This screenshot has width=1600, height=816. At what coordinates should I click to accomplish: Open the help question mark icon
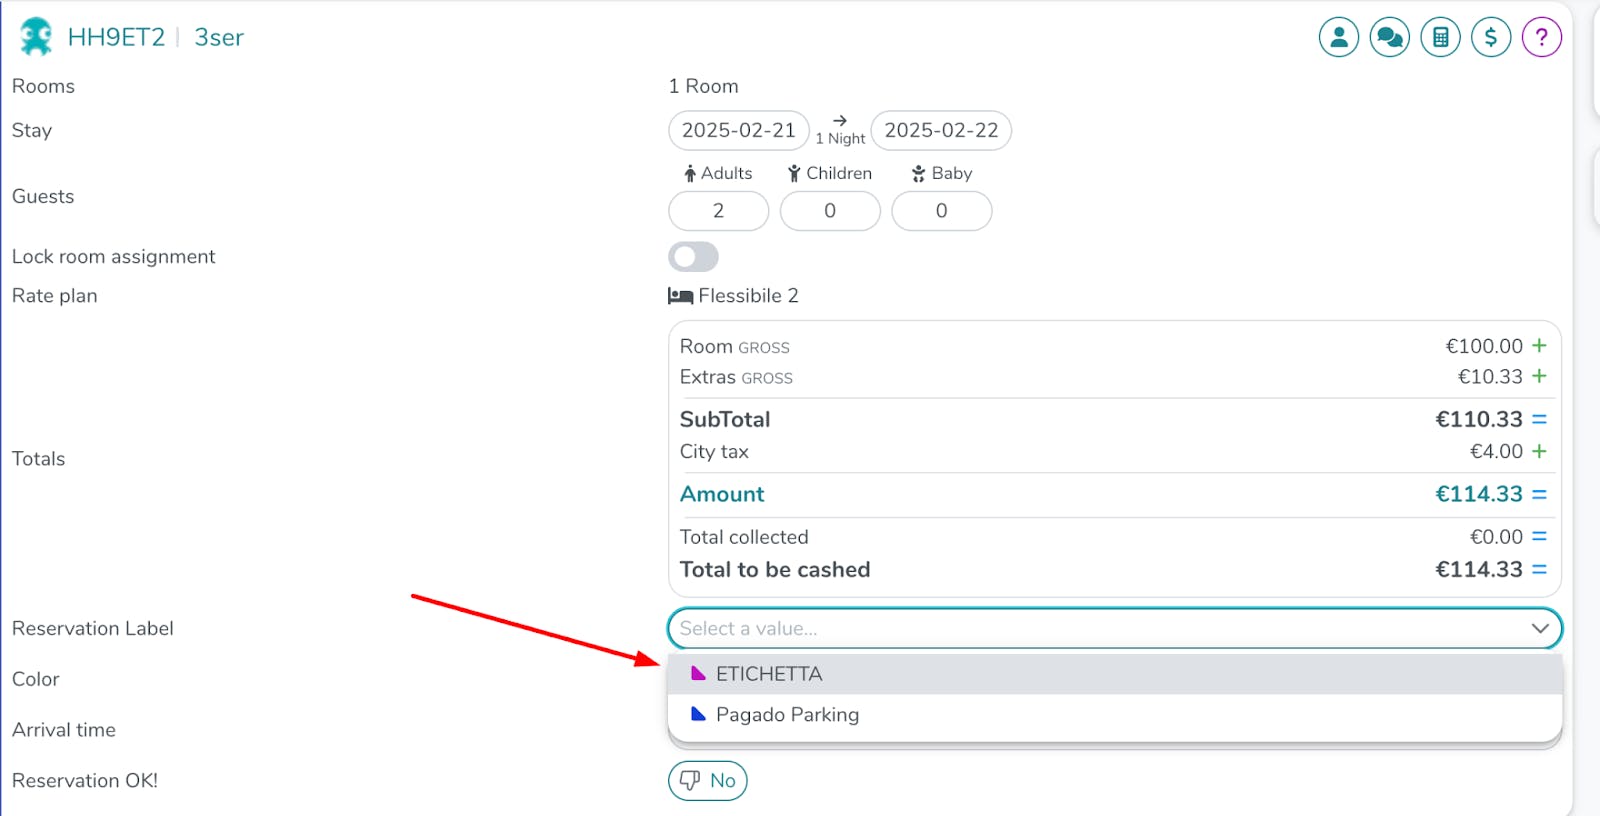click(x=1541, y=38)
